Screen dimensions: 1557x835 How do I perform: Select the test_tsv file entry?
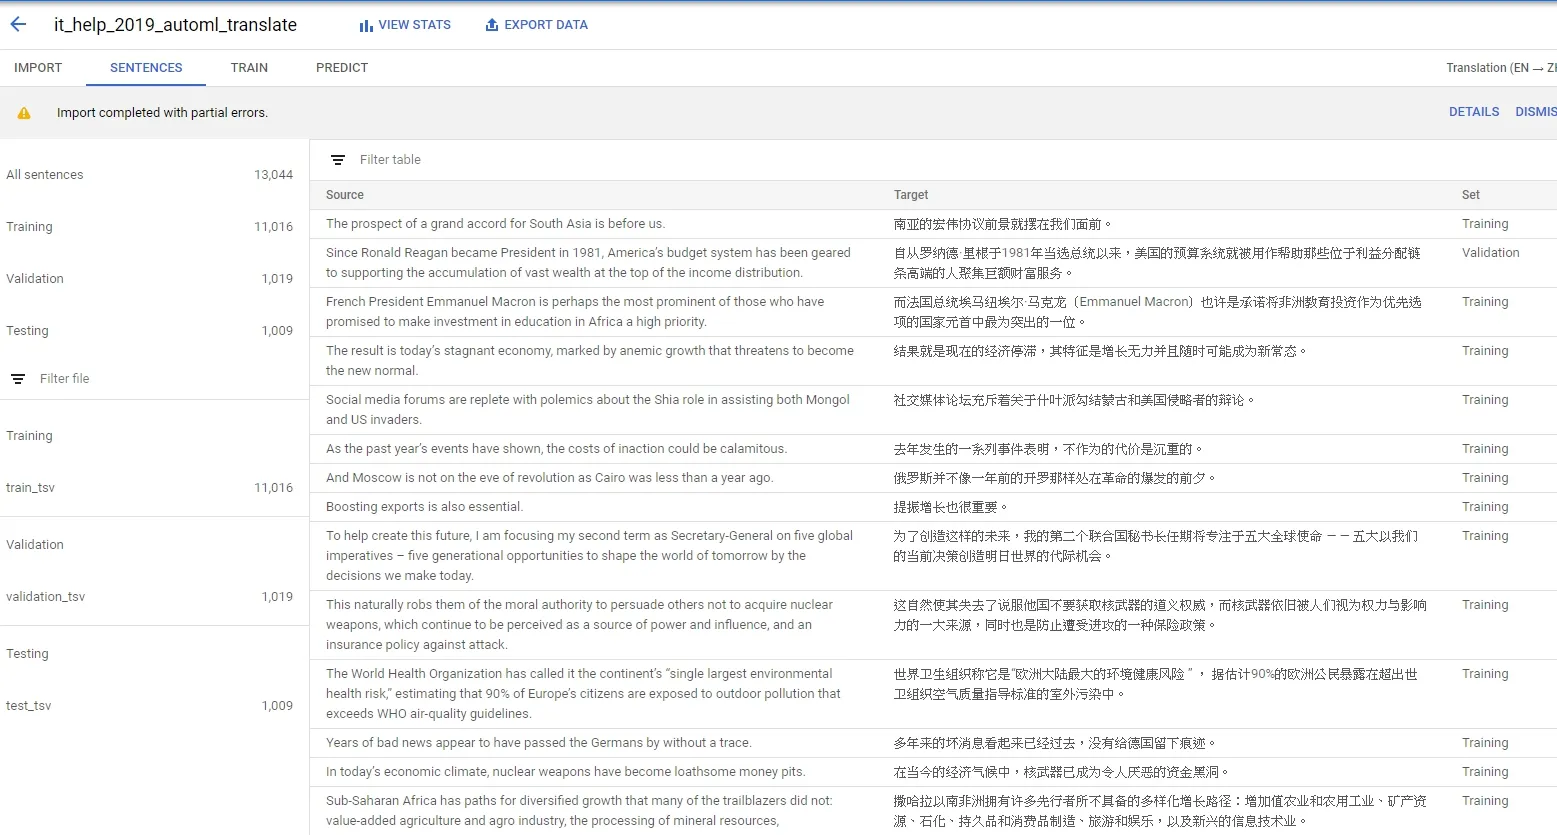tap(150, 706)
